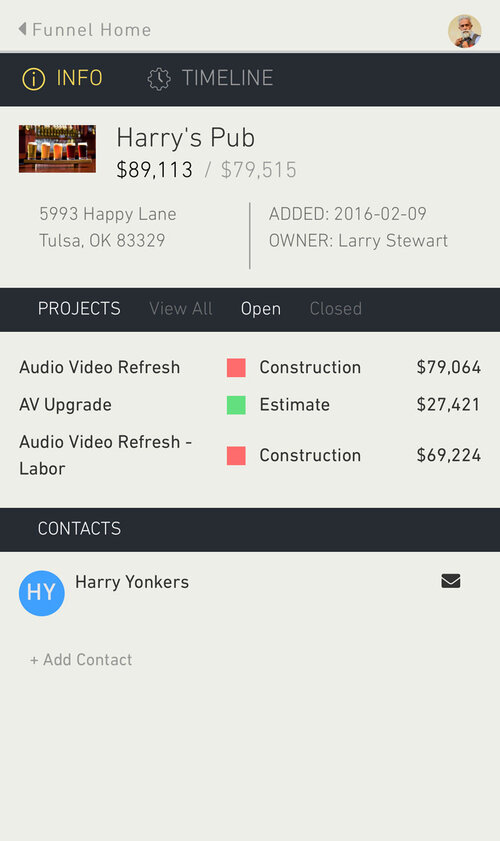Open the AV Upgrade project

[x=65, y=404]
